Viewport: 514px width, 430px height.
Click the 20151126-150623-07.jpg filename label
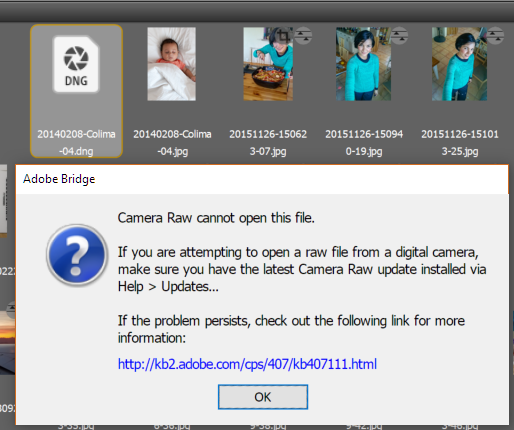pyautogui.click(x=268, y=143)
